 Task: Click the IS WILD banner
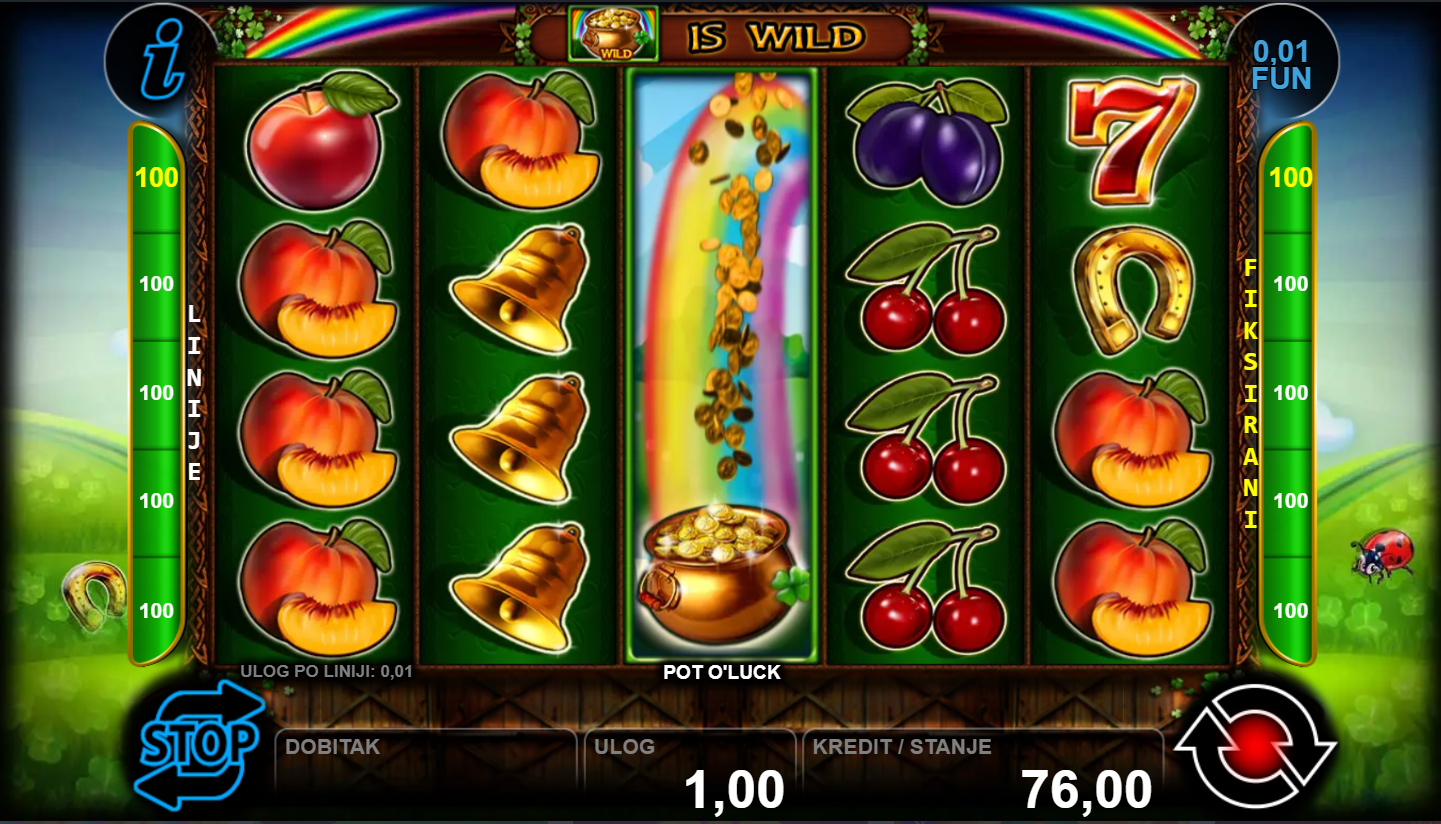720,35
